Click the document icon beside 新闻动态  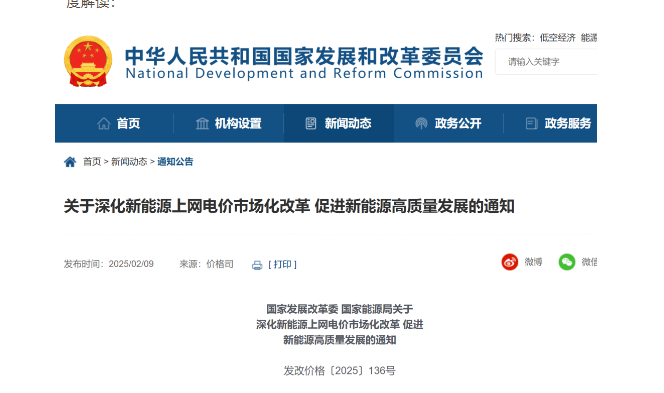311,124
